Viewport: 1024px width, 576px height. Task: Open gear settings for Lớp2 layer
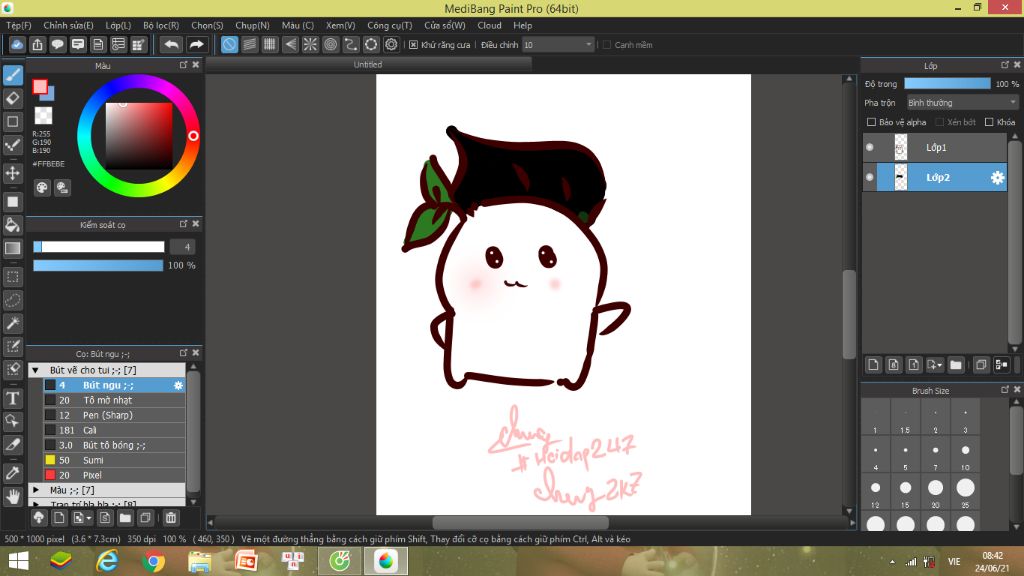tap(997, 178)
